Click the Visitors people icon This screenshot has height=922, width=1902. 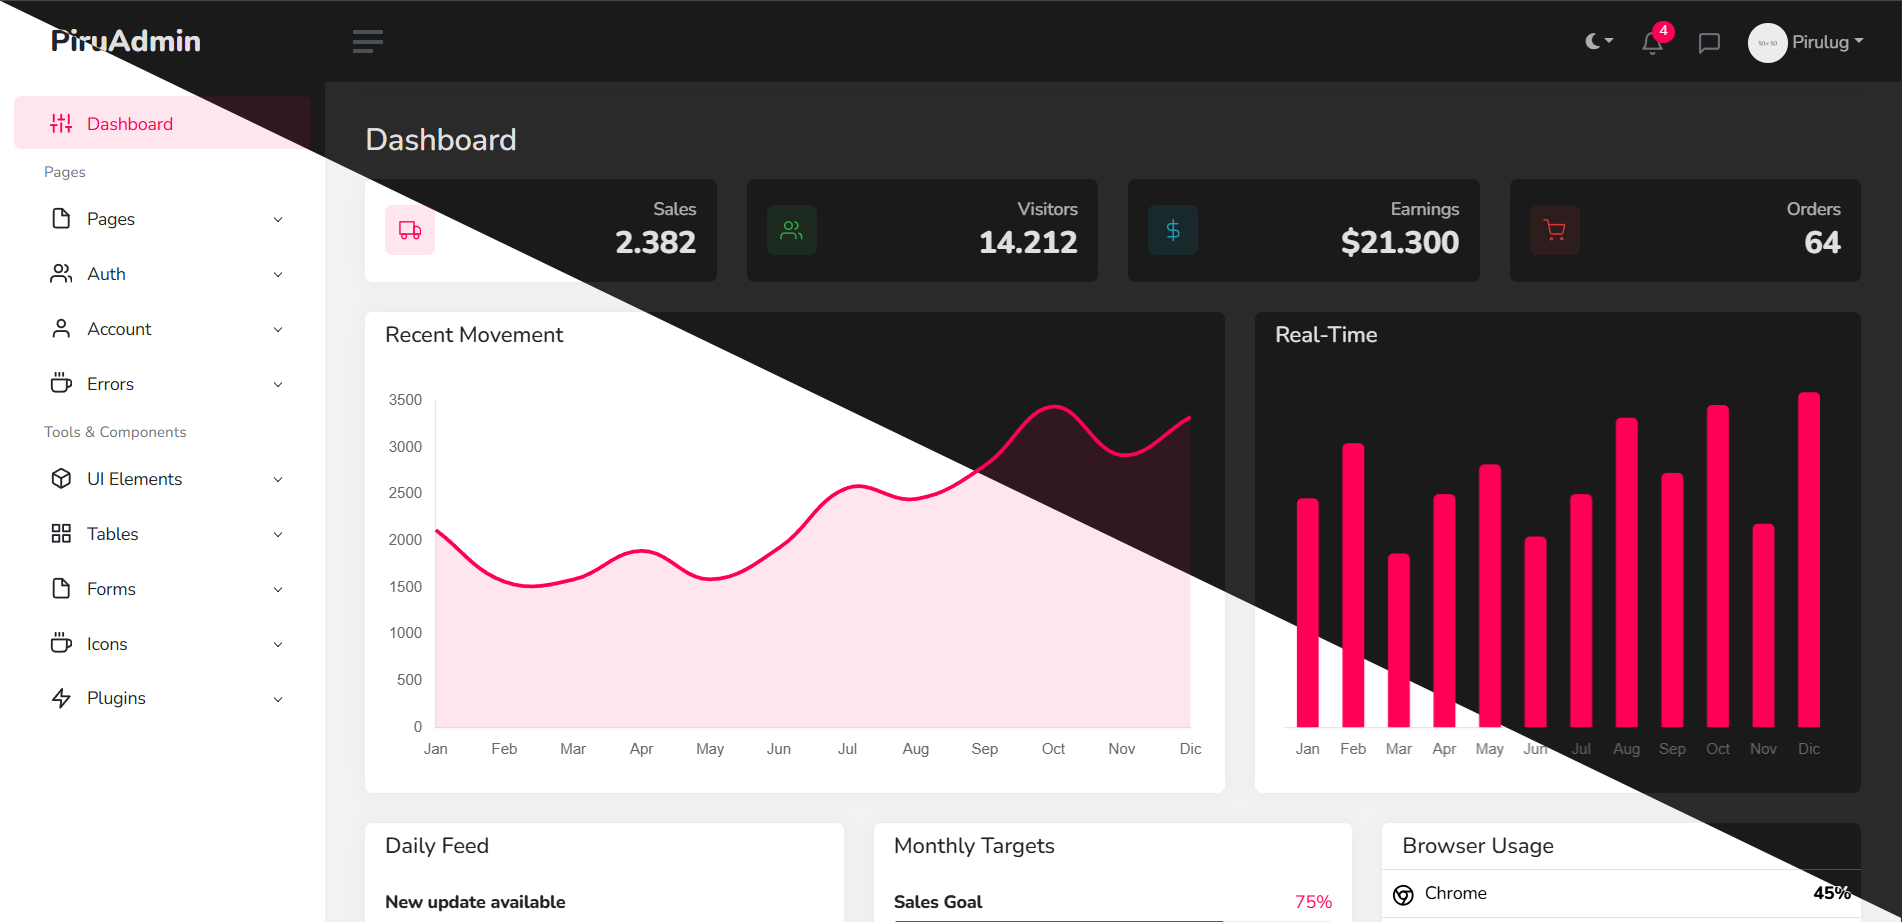point(791,230)
